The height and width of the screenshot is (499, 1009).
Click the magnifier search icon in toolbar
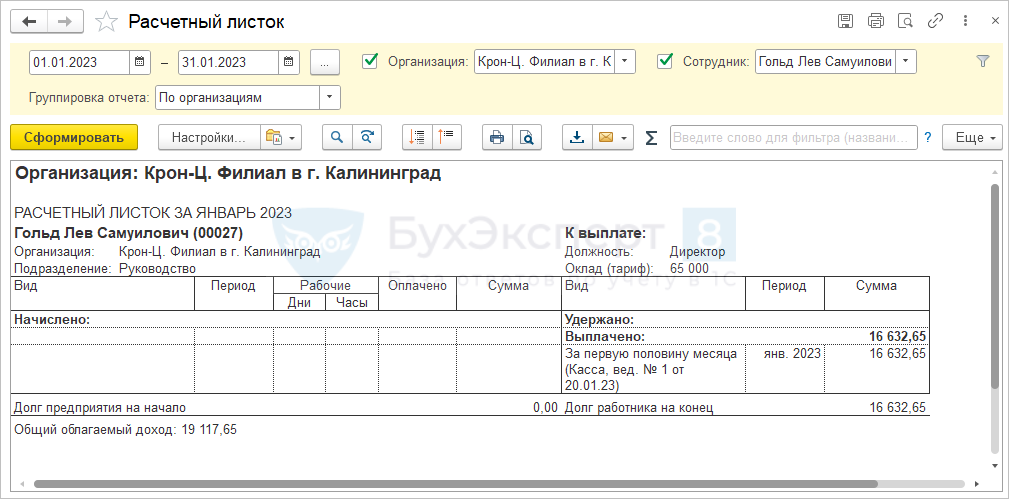point(337,138)
